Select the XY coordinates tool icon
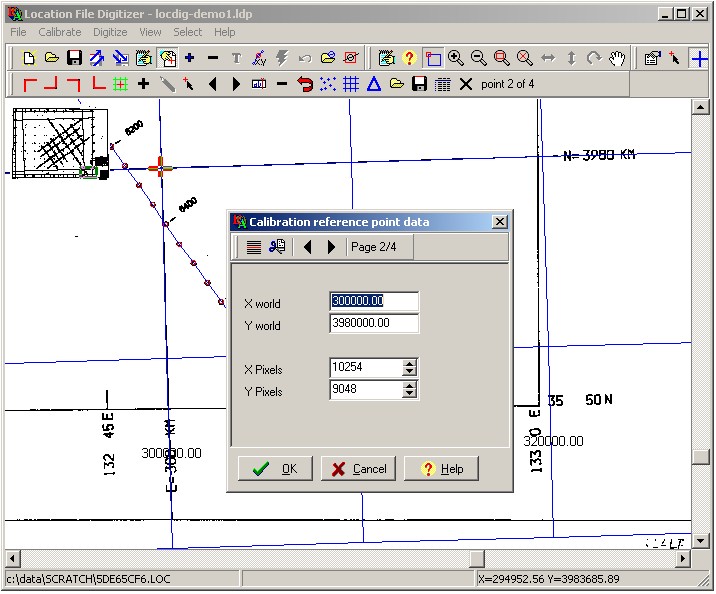 coord(259,58)
